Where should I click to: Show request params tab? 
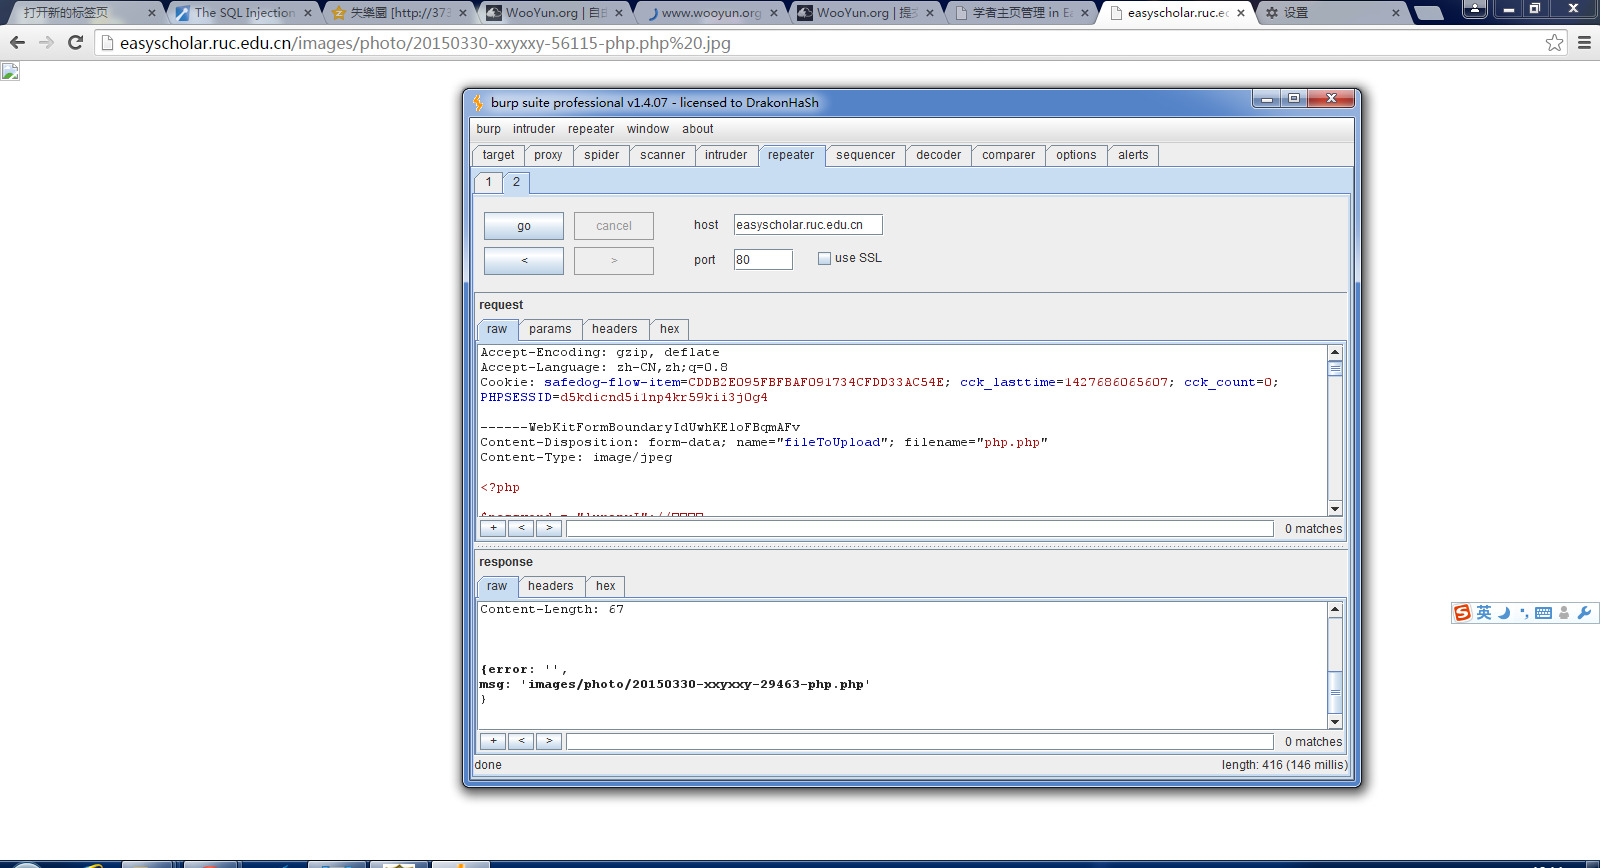(x=550, y=329)
